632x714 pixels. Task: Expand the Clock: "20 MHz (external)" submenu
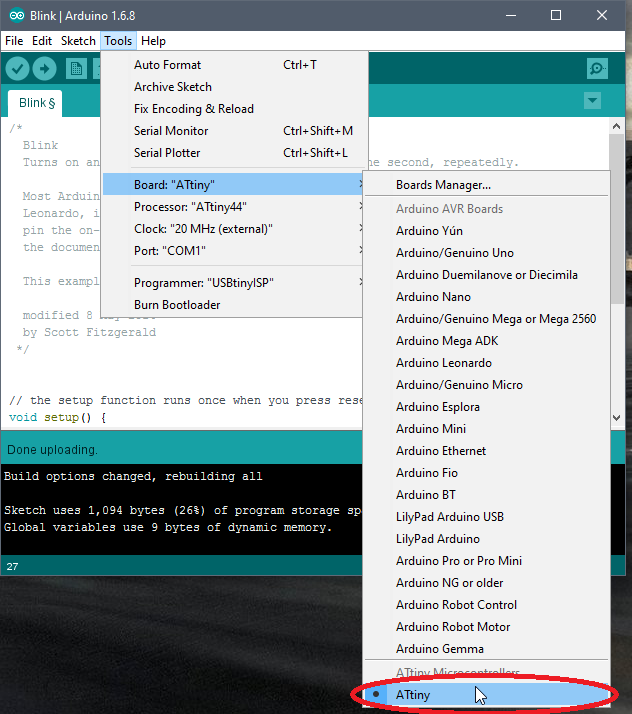[233, 229]
